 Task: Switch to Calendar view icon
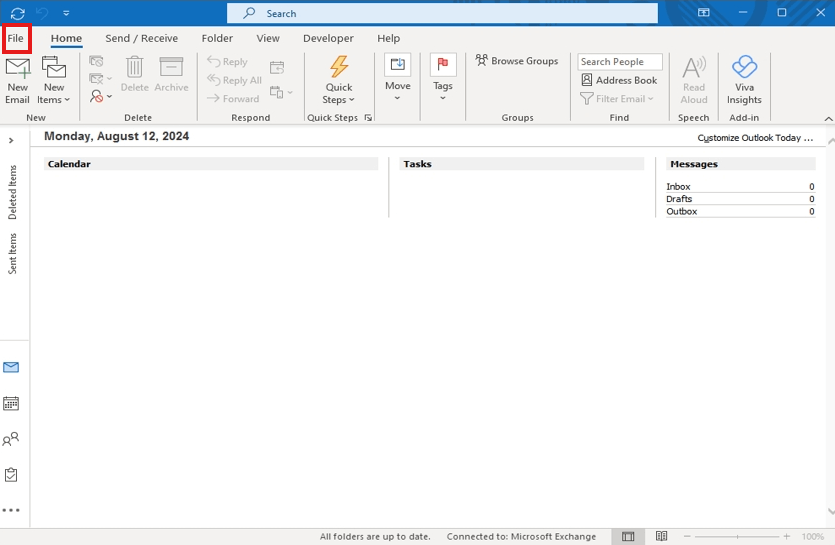[x=11, y=403]
